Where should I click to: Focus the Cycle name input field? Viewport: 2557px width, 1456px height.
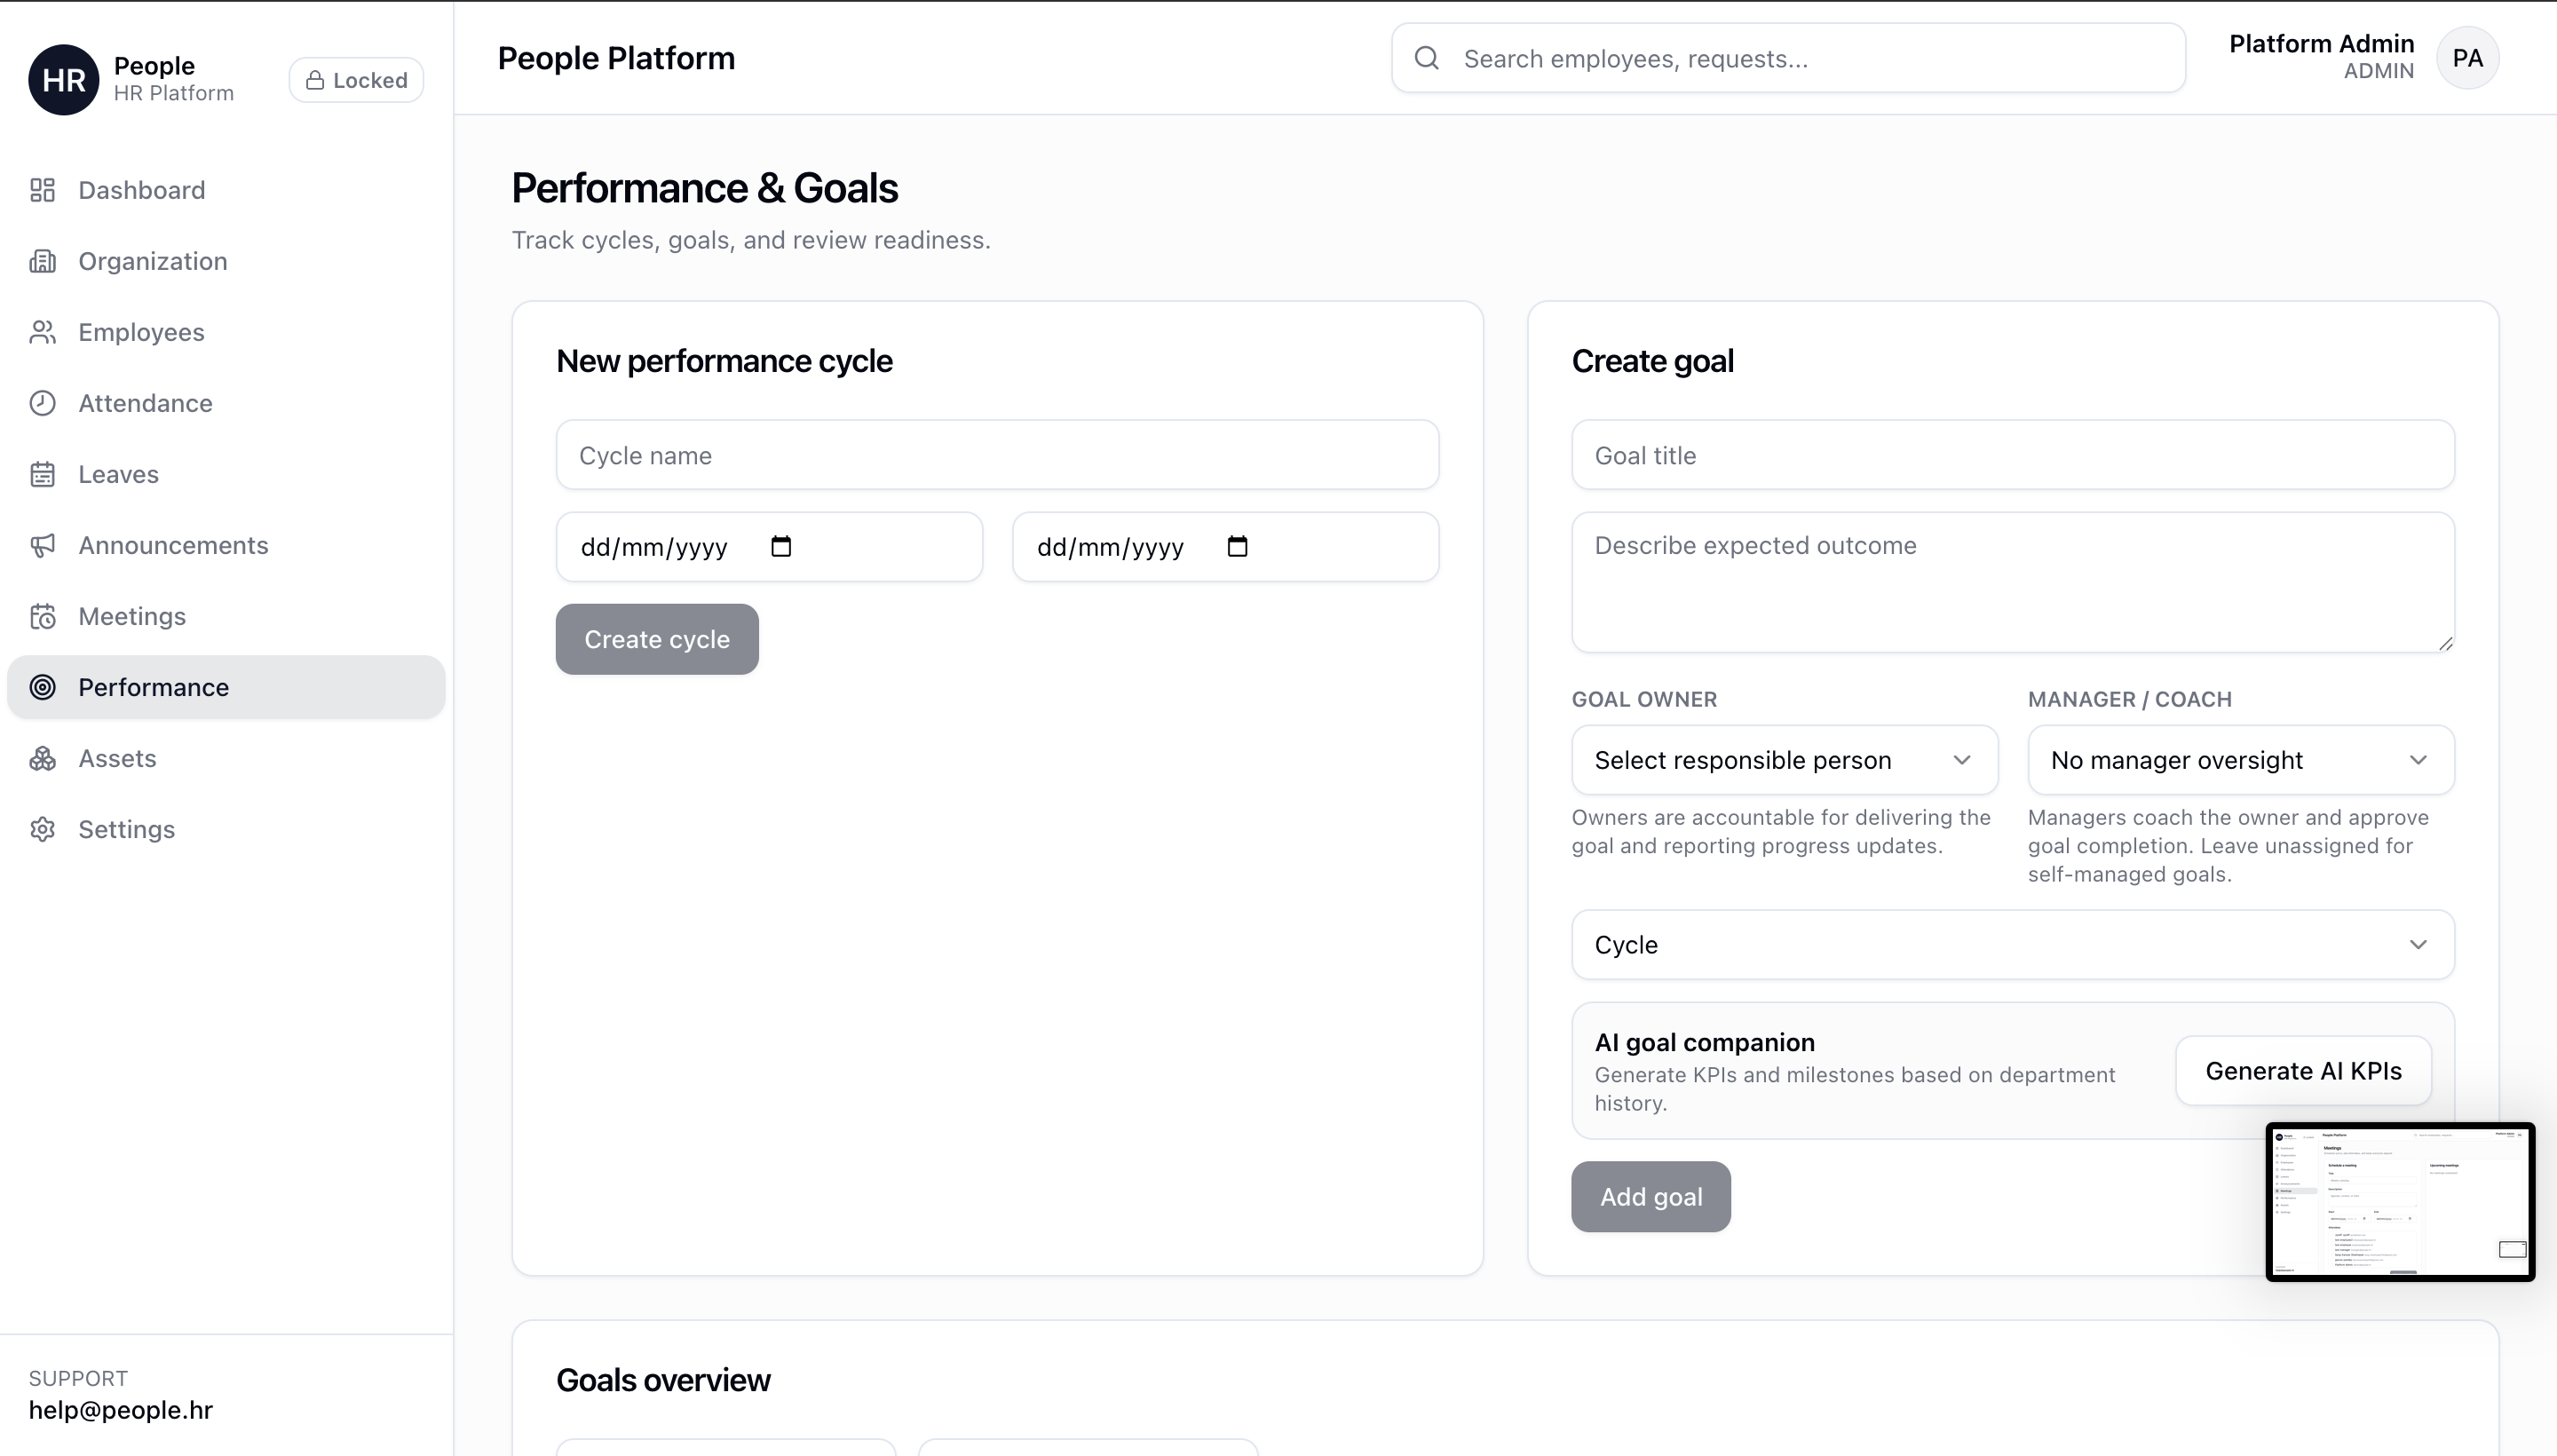click(x=997, y=455)
